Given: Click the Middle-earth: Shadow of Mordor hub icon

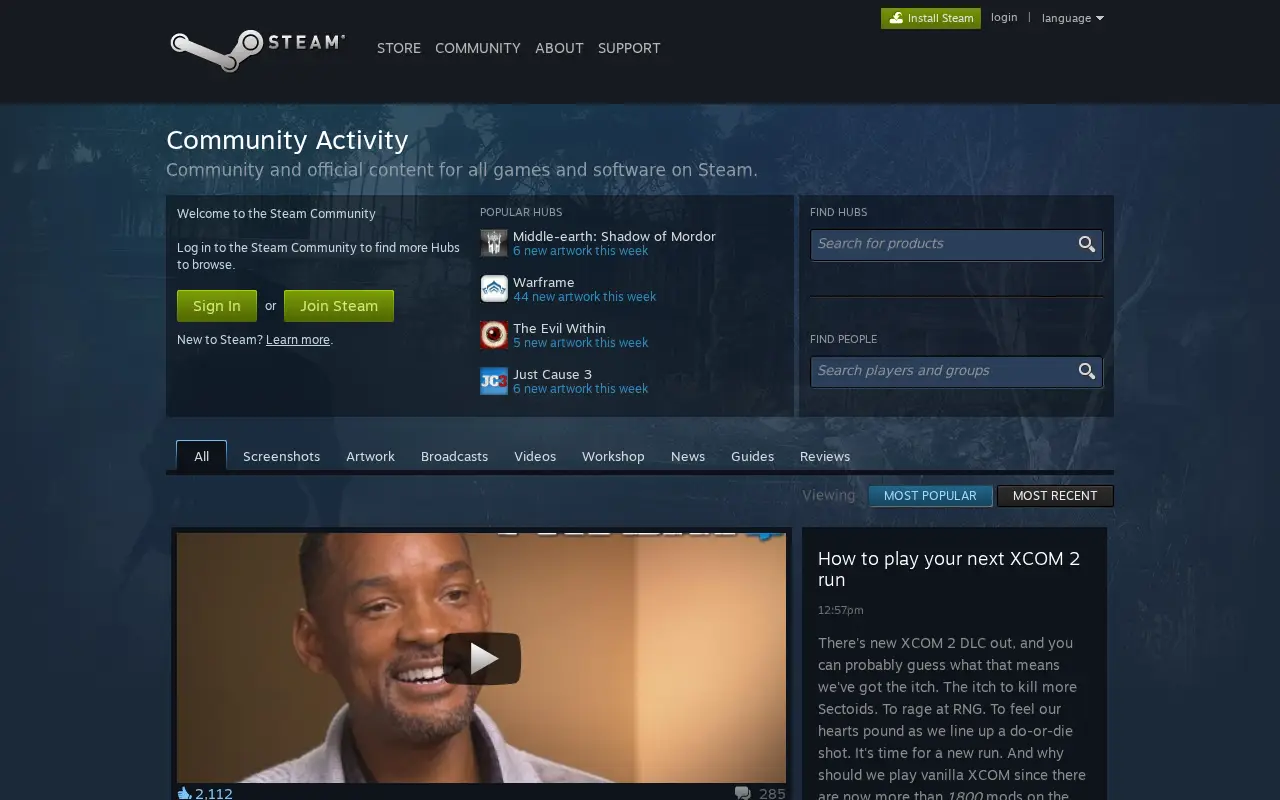Looking at the screenshot, I should pyautogui.click(x=494, y=243).
